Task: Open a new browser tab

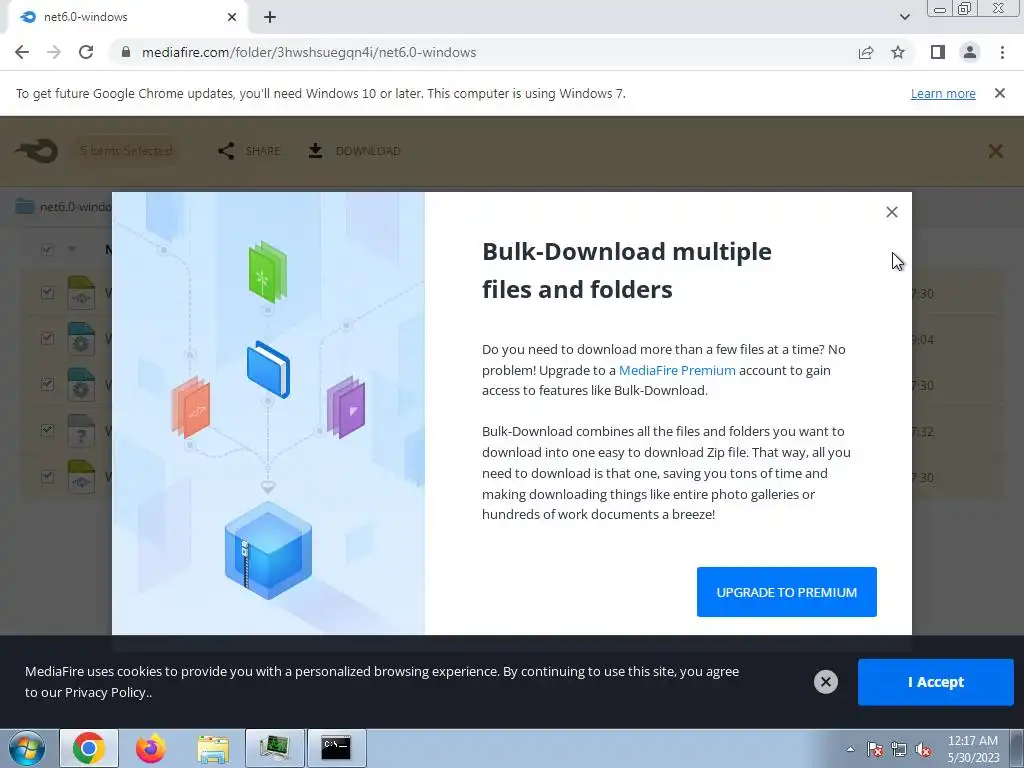Action: click(270, 17)
